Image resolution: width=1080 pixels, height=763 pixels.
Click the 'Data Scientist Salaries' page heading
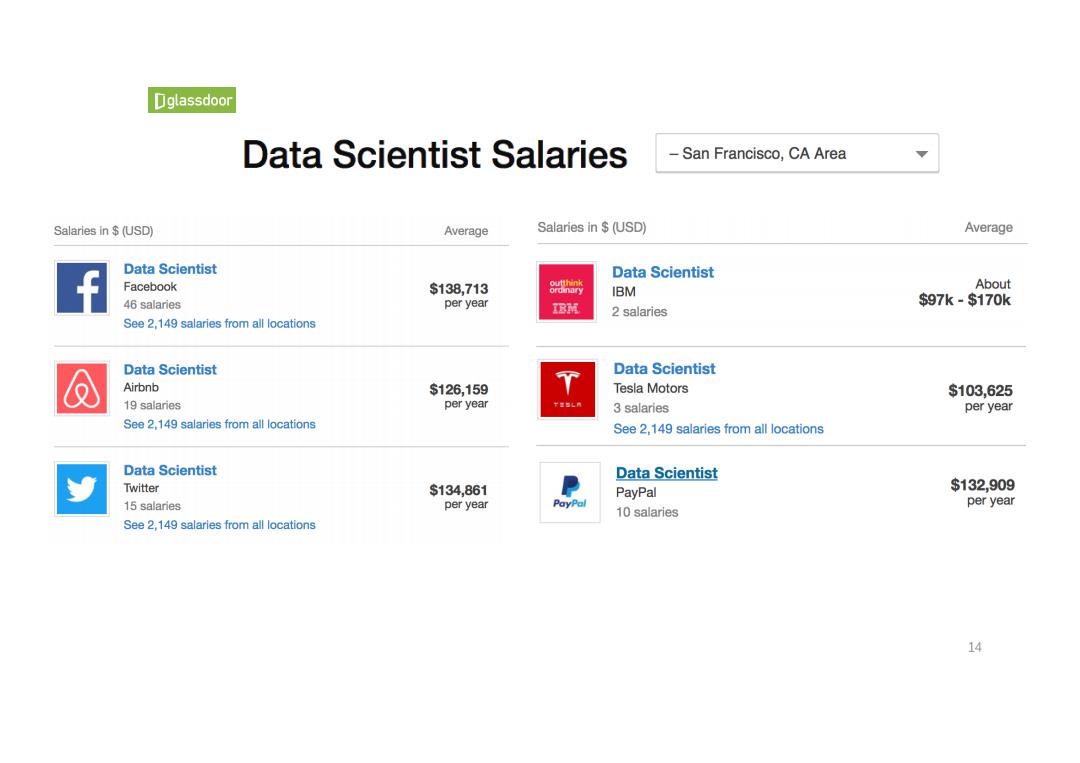[x=435, y=154]
